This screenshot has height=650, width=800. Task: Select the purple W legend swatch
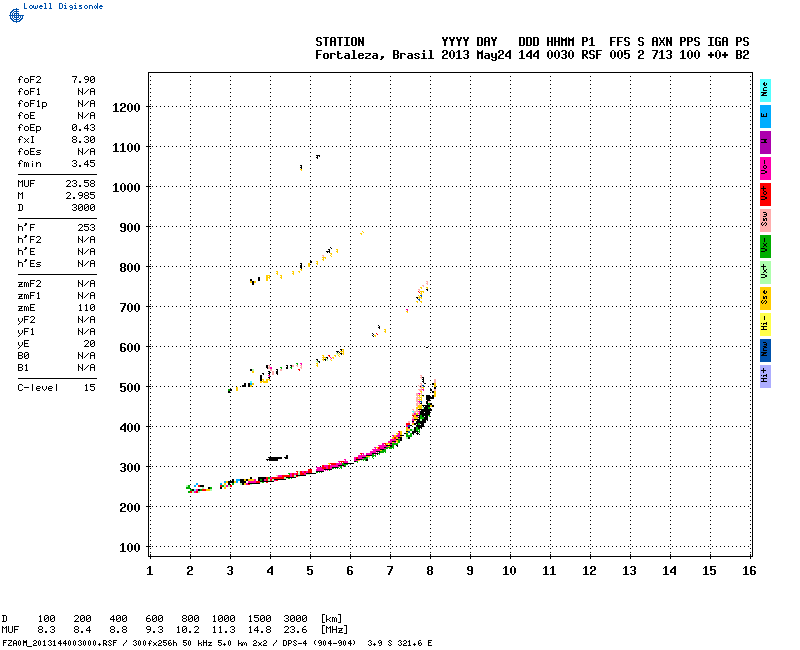(765, 142)
